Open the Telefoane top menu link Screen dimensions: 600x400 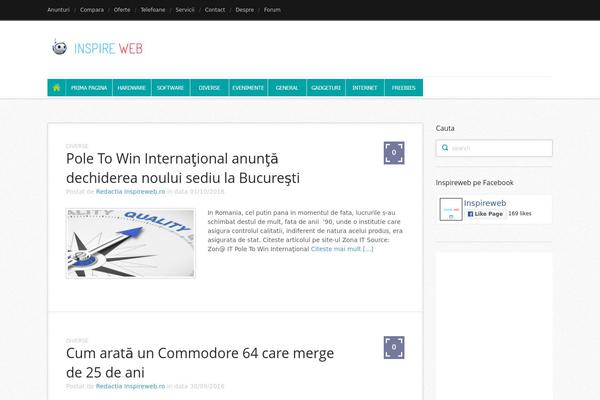[153, 10]
